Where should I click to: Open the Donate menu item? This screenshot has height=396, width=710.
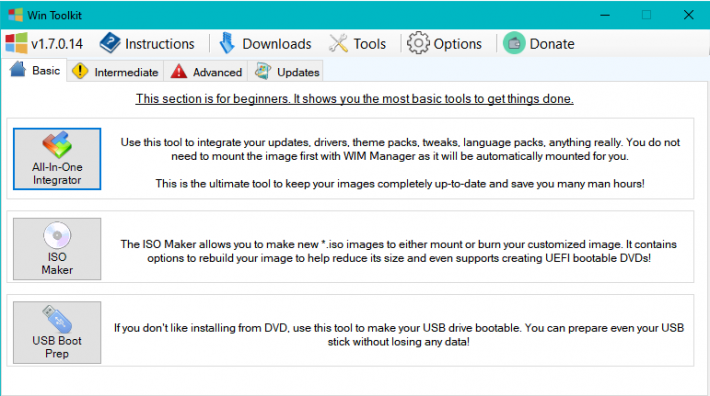pos(539,43)
